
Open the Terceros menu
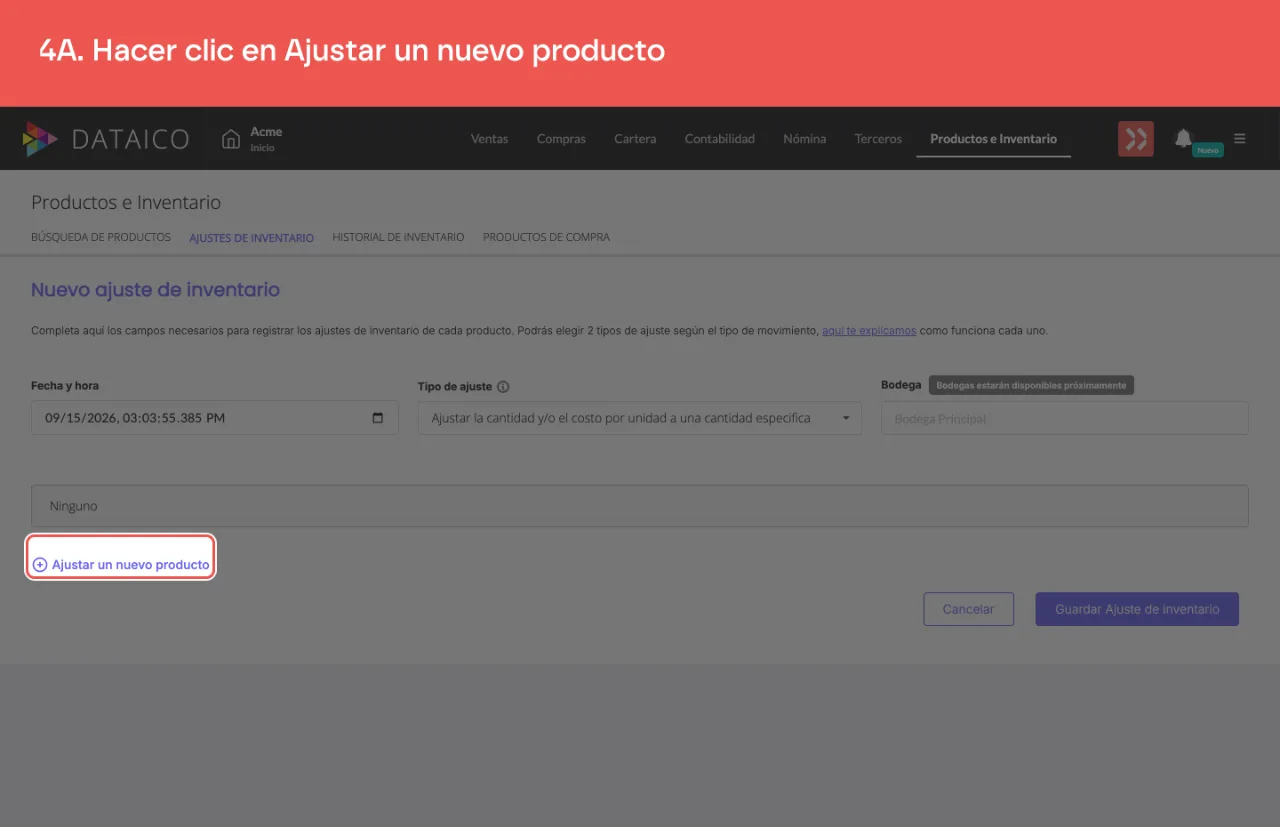pyautogui.click(x=878, y=139)
